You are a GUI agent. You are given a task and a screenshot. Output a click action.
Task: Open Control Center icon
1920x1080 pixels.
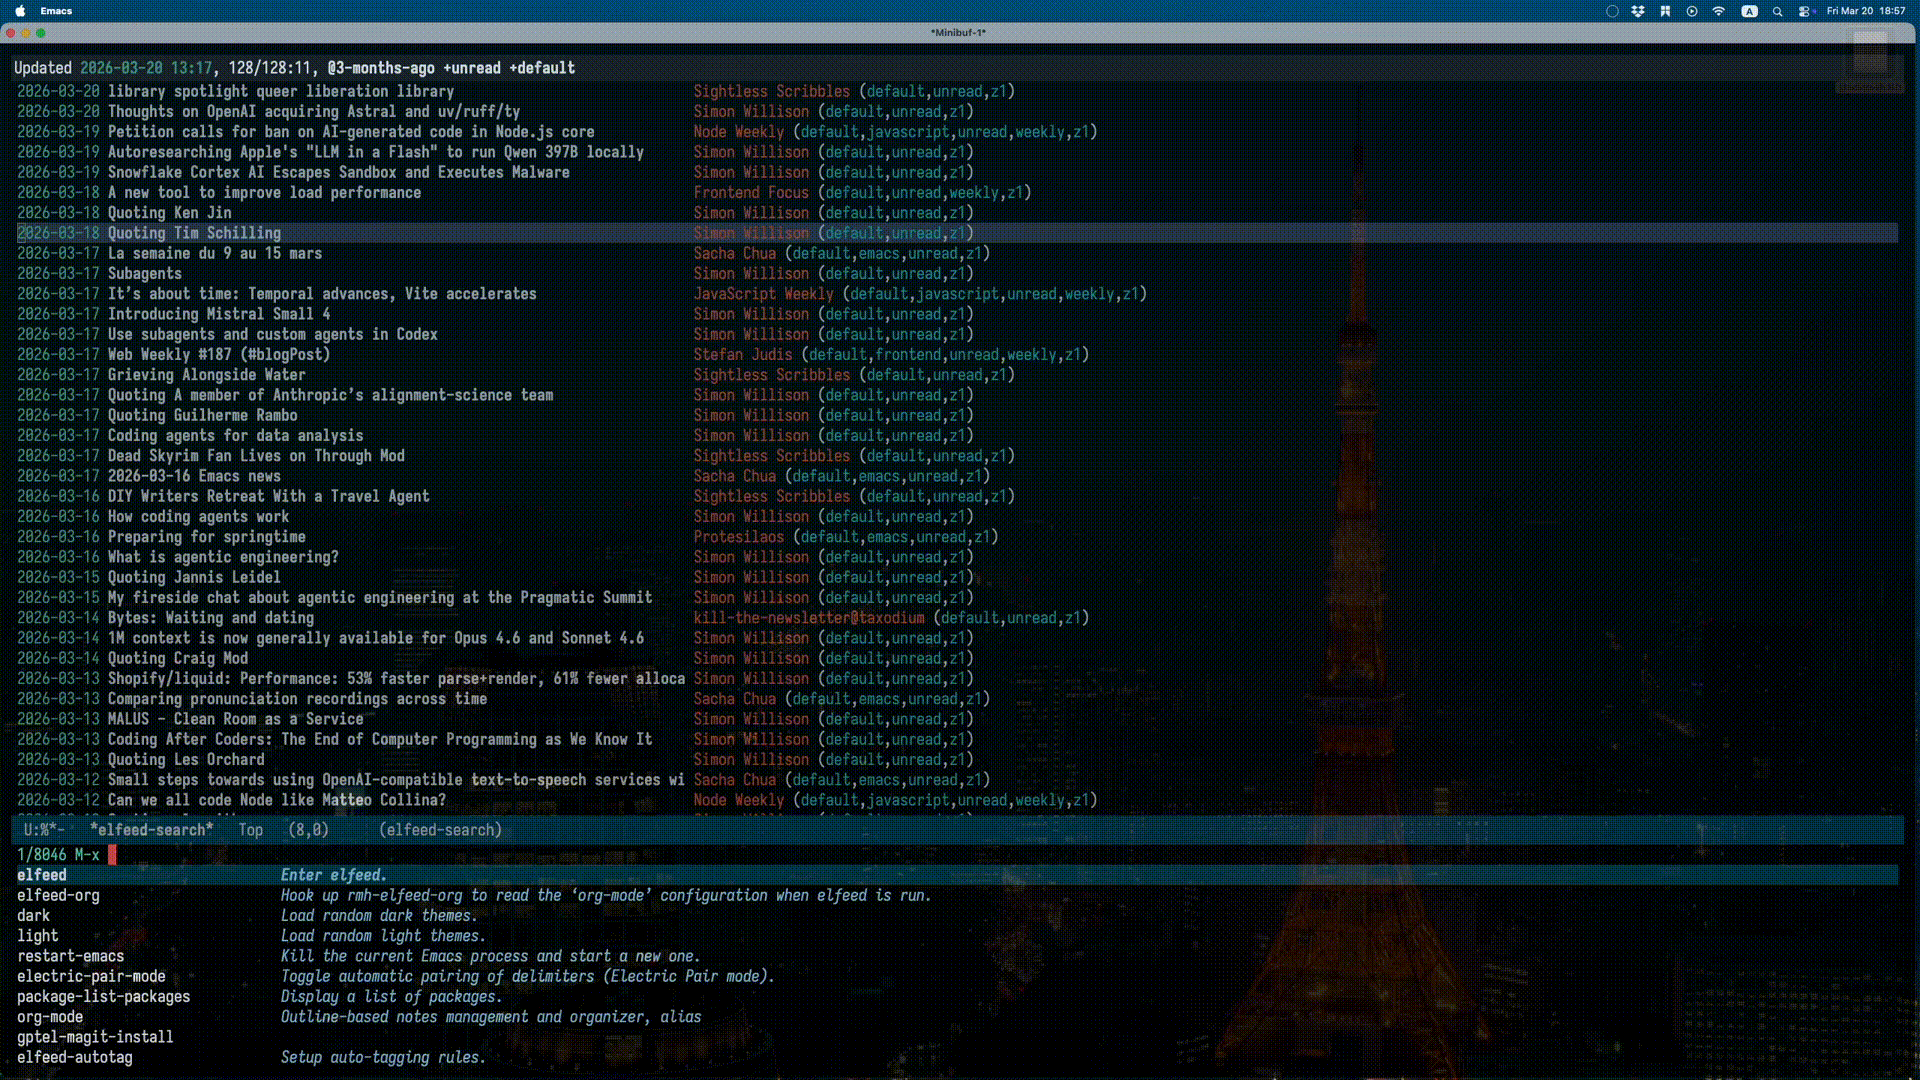(x=1805, y=11)
